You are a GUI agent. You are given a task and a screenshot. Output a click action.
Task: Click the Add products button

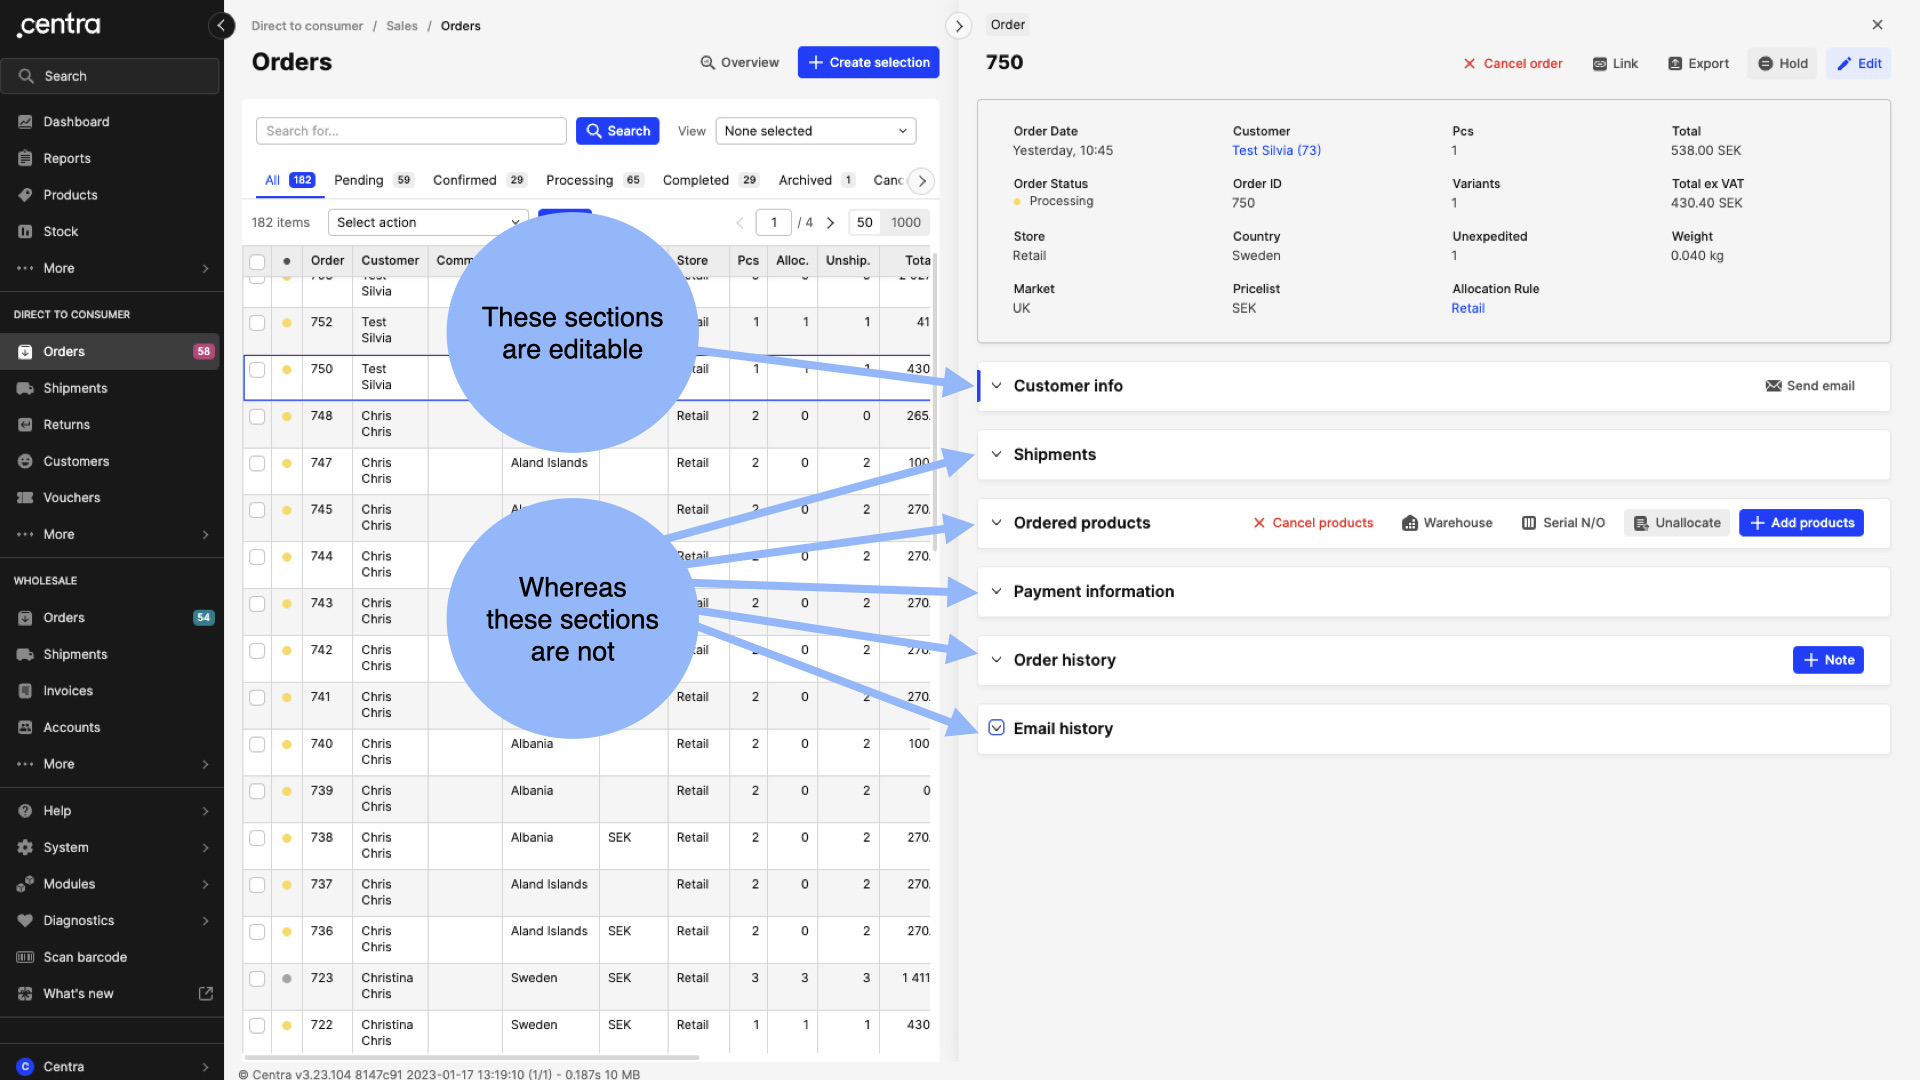coord(1800,523)
